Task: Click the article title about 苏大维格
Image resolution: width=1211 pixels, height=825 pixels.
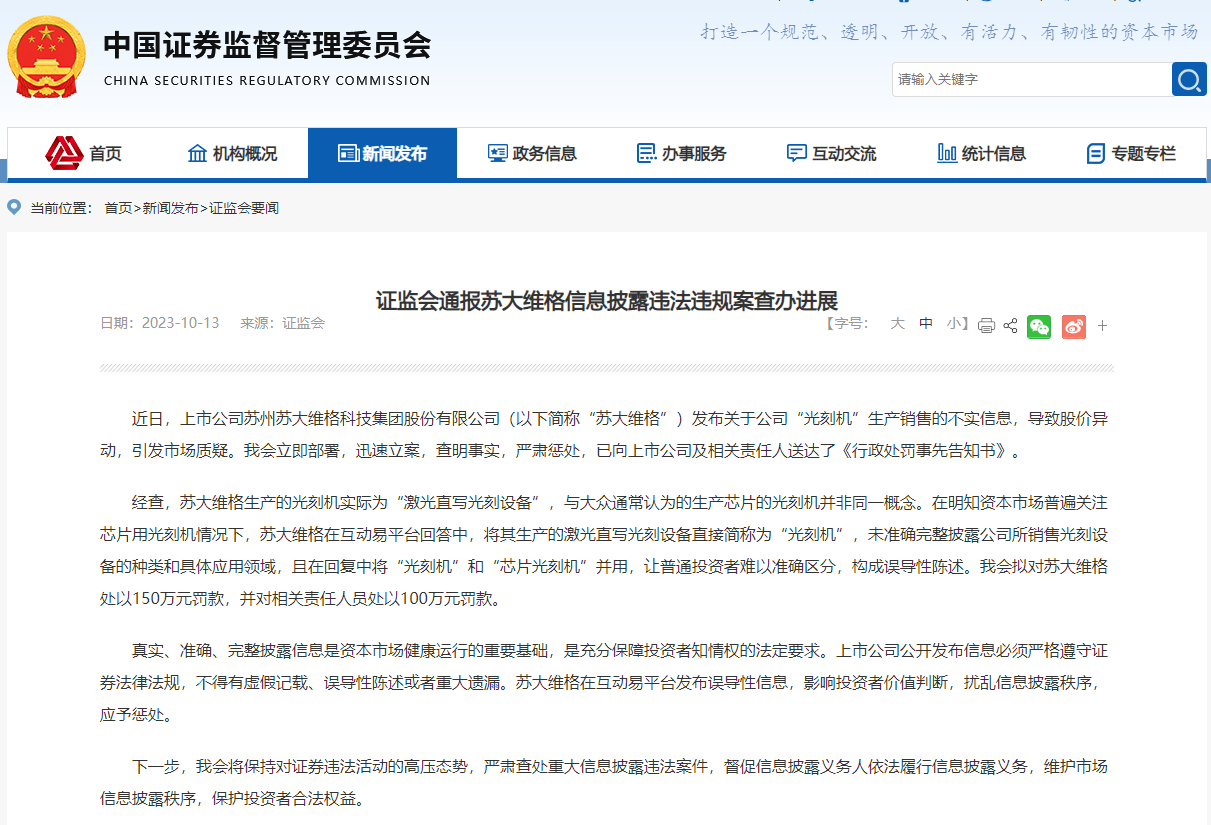Action: click(x=606, y=300)
